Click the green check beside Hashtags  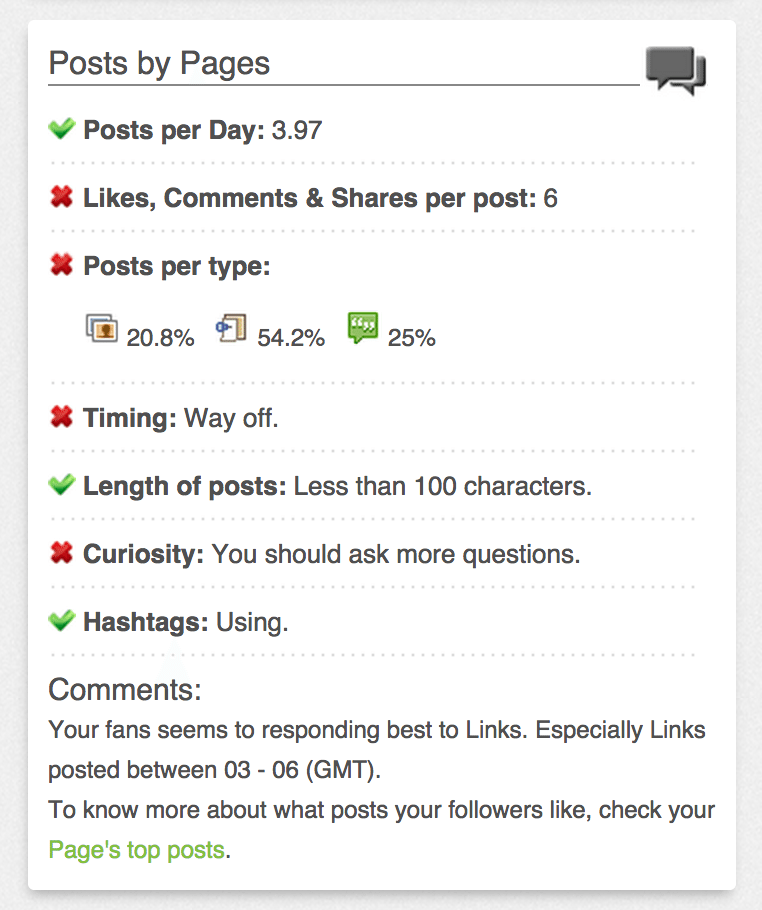tap(60, 622)
